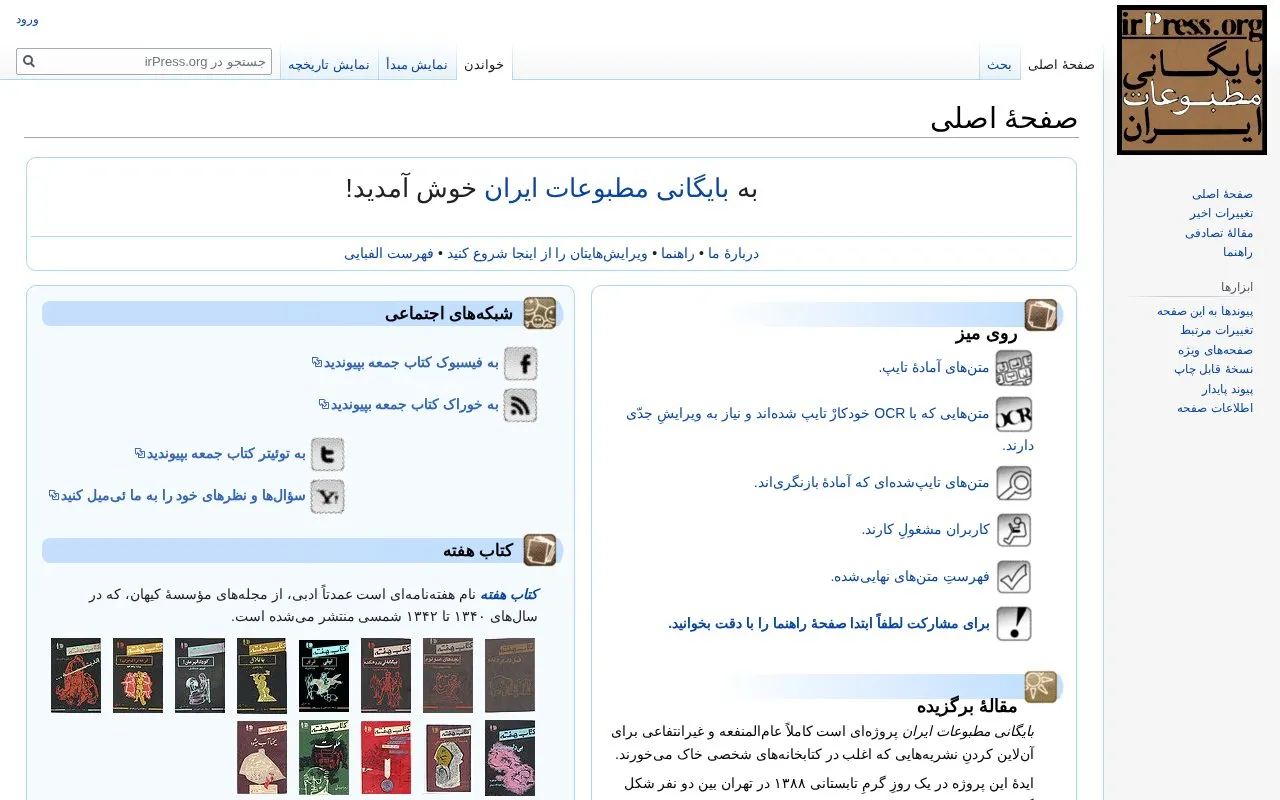Click the روی میز section header icon
Viewport: 1280px width, 800px height.
1041,316
